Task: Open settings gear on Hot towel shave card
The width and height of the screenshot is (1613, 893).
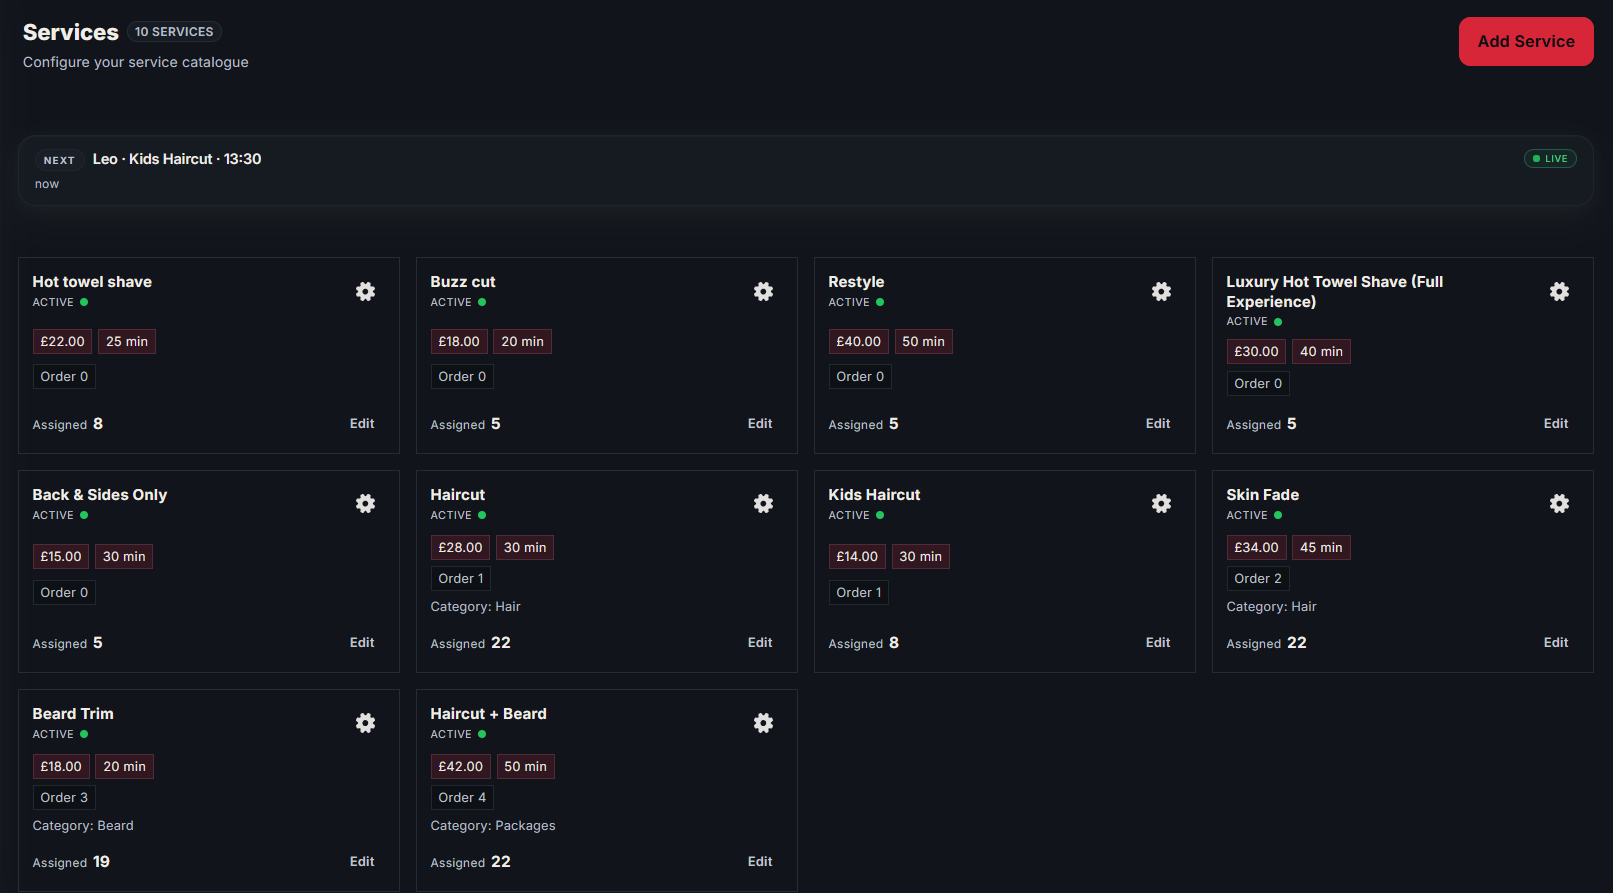Action: click(x=366, y=291)
